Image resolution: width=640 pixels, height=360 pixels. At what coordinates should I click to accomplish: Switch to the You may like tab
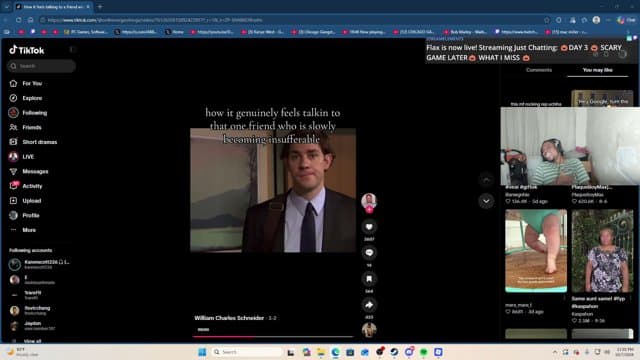point(598,70)
